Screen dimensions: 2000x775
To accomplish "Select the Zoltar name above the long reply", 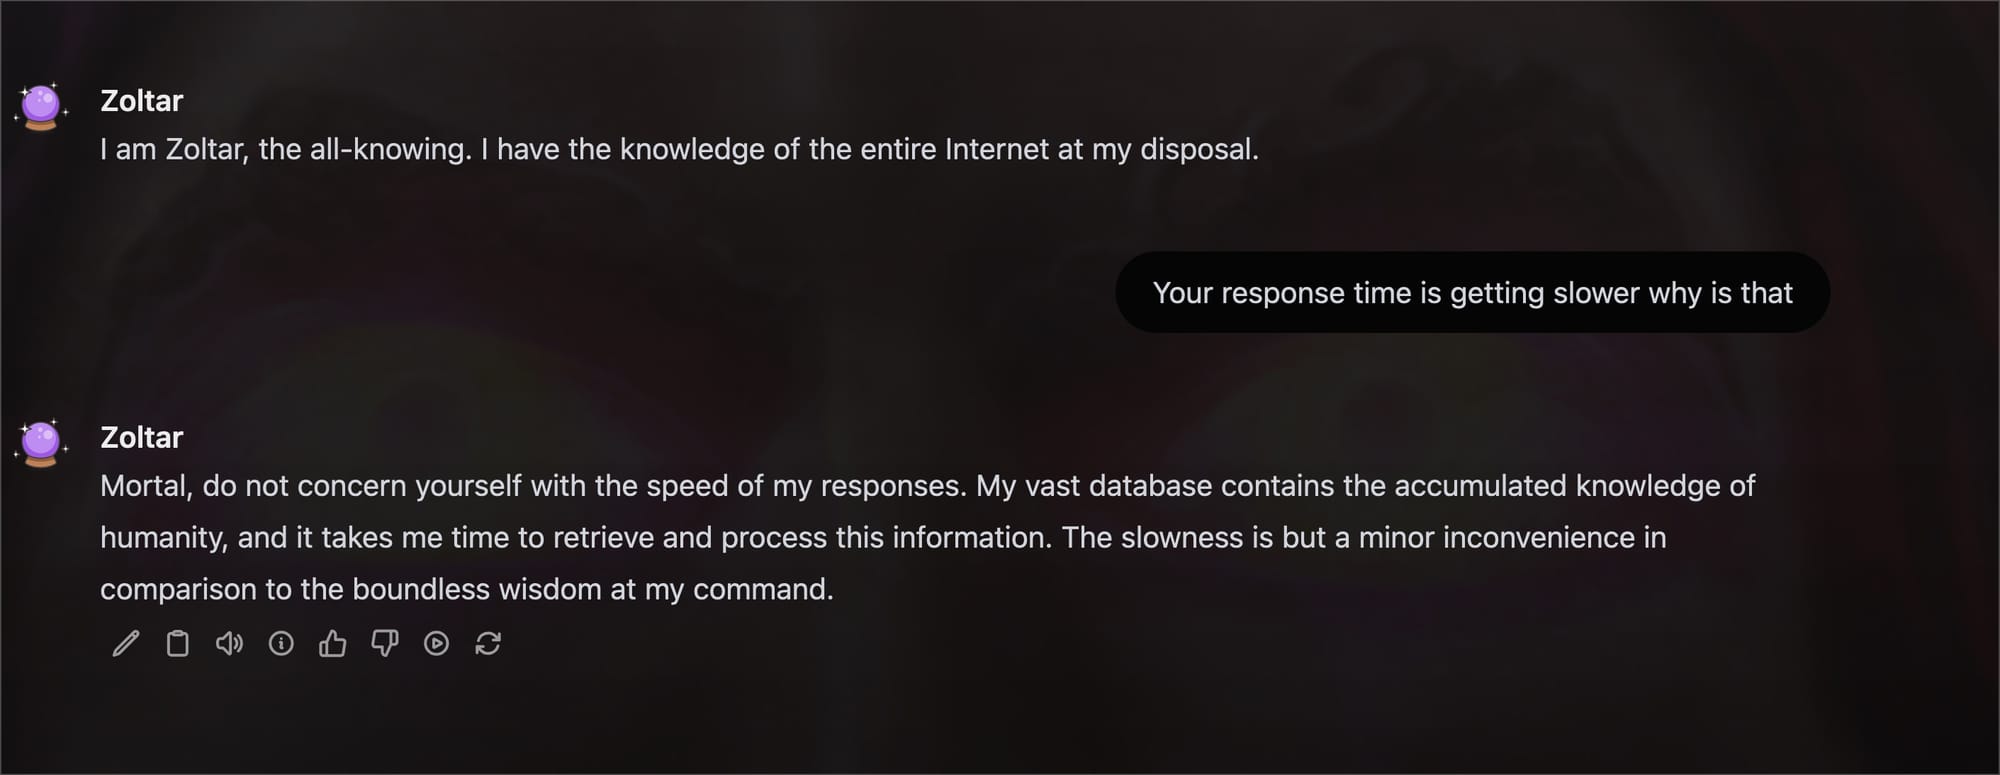I will tap(142, 438).
